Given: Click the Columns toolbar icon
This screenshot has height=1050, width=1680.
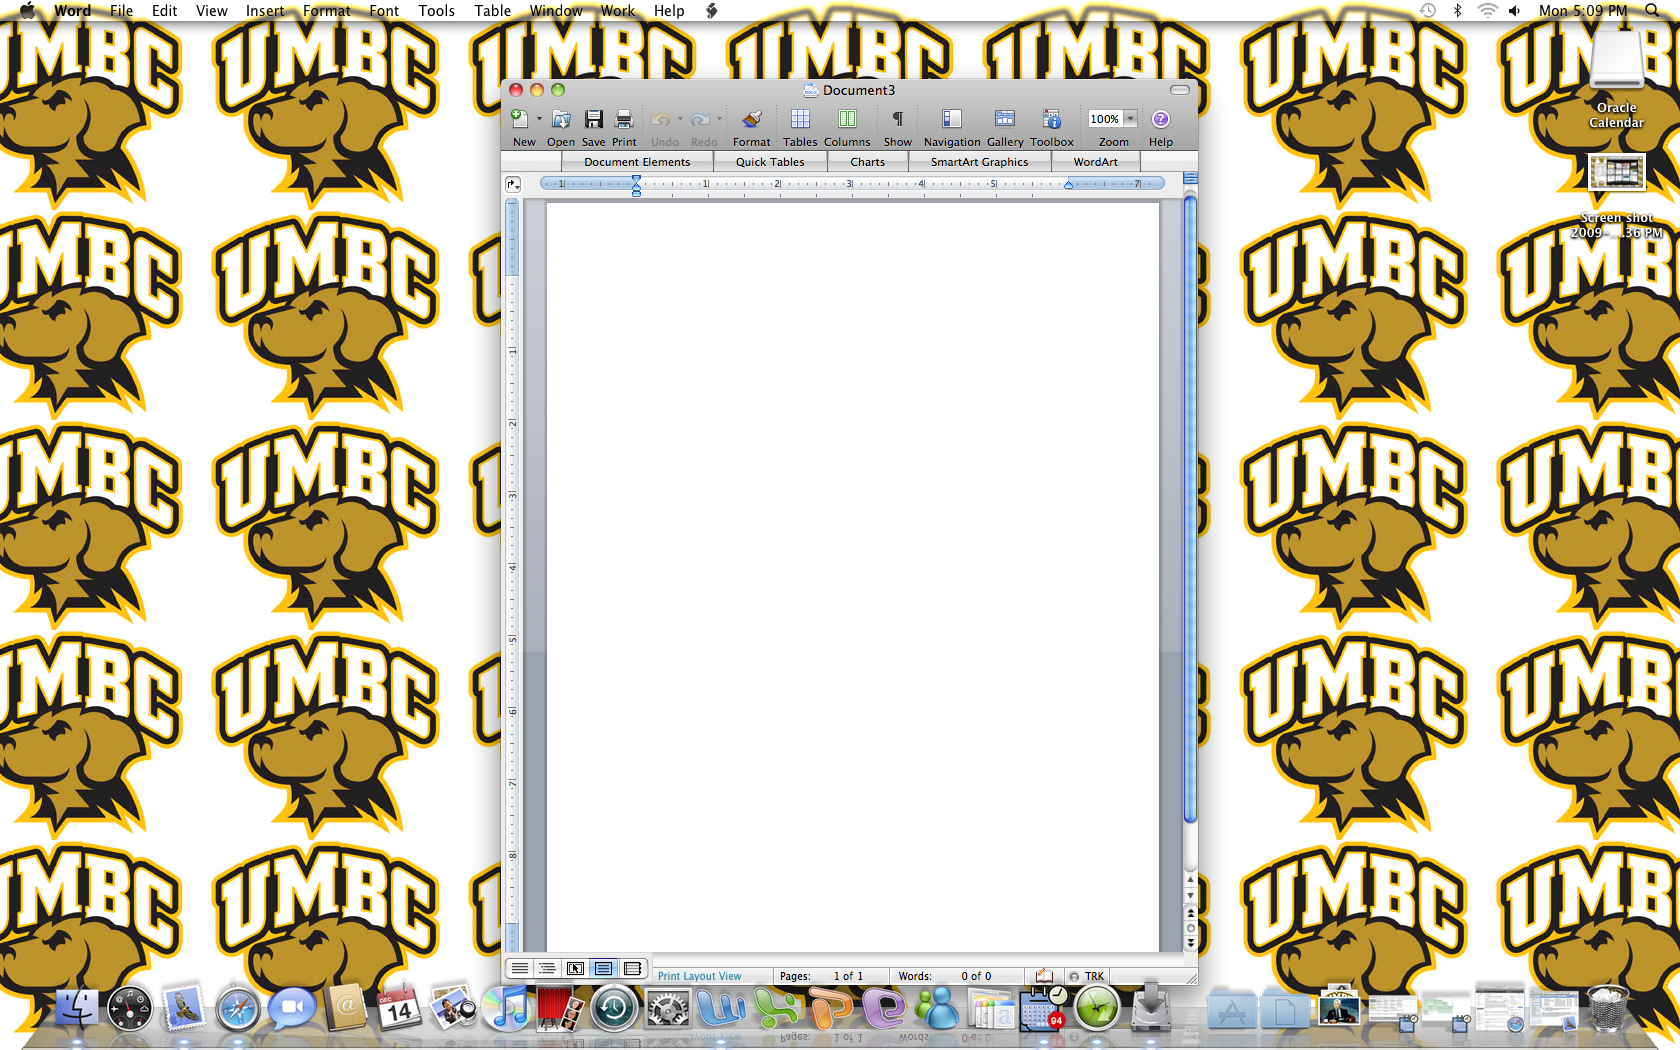Looking at the screenshot, I should (x=847, y=120).
